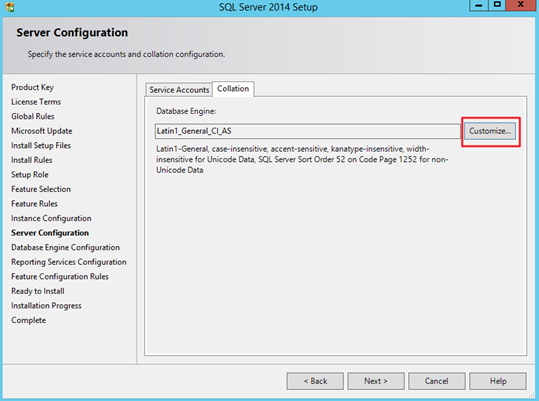This screenshot has height=401, width=539.
Task: Open Help for this setup page
Action: (x=498, y=381)
